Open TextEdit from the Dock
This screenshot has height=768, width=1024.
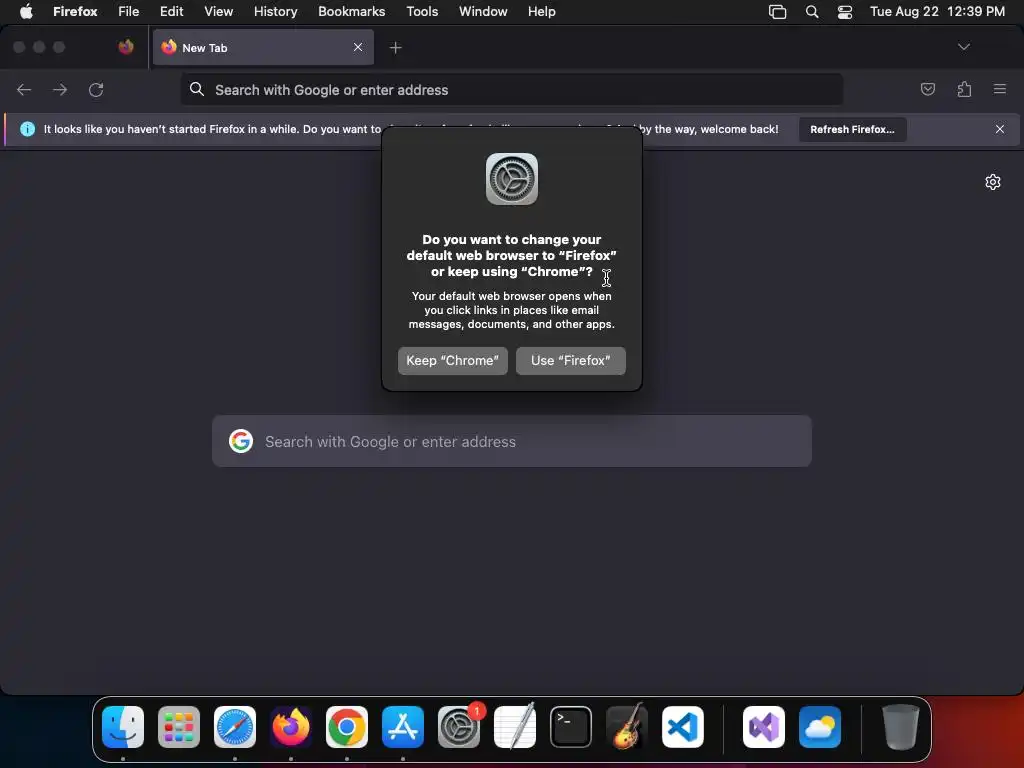pyautogui.click(x=515, y=727)
